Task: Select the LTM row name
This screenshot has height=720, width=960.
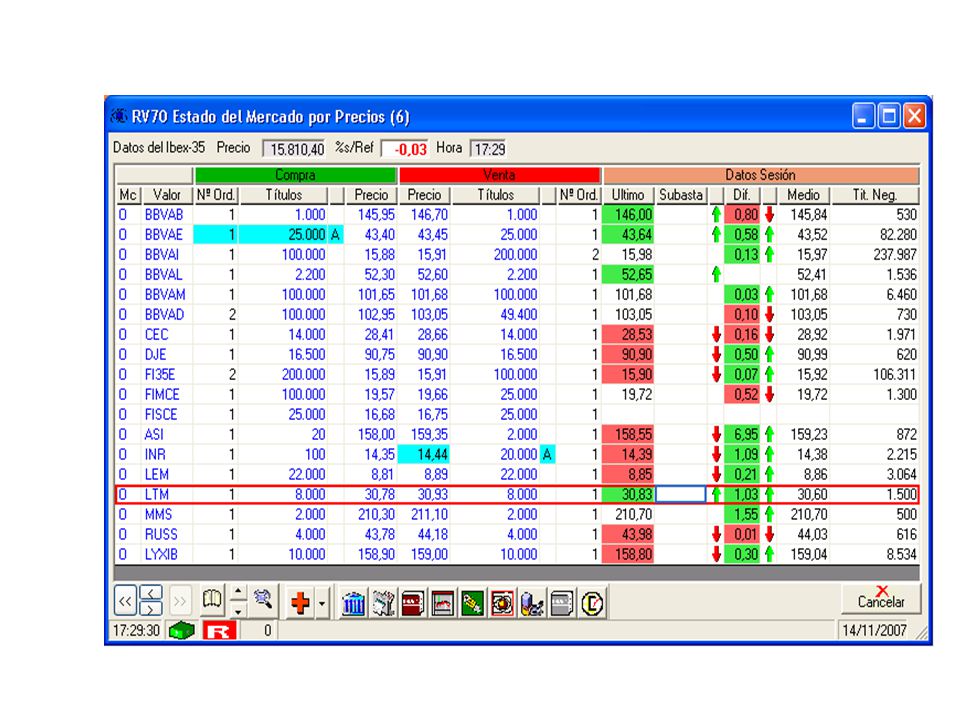Action: pyautogui.click(x=157, y=495)
